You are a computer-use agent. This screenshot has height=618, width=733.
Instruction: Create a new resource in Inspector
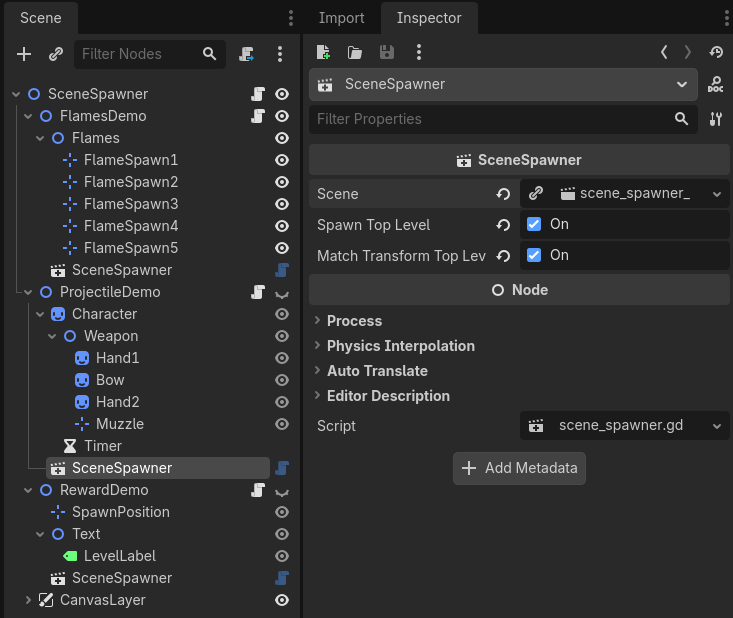pos(323,52)
